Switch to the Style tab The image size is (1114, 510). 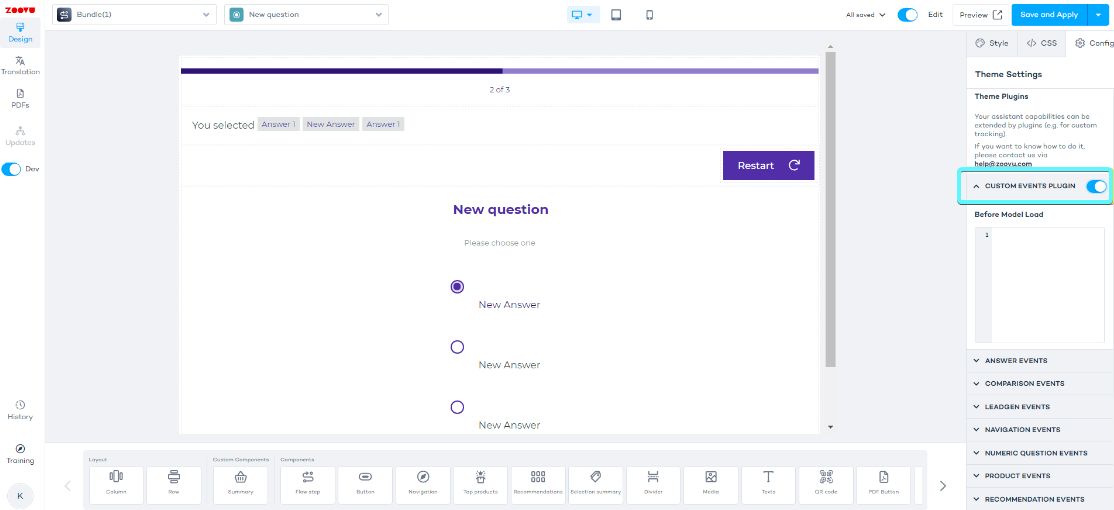[992, 43]
